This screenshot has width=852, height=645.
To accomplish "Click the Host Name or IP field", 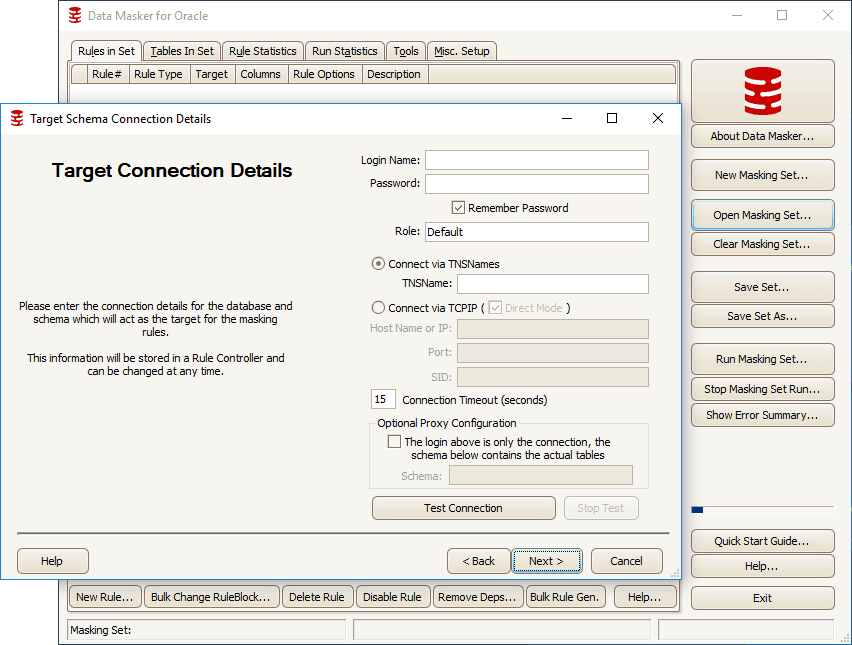I will tap(553, 329).
